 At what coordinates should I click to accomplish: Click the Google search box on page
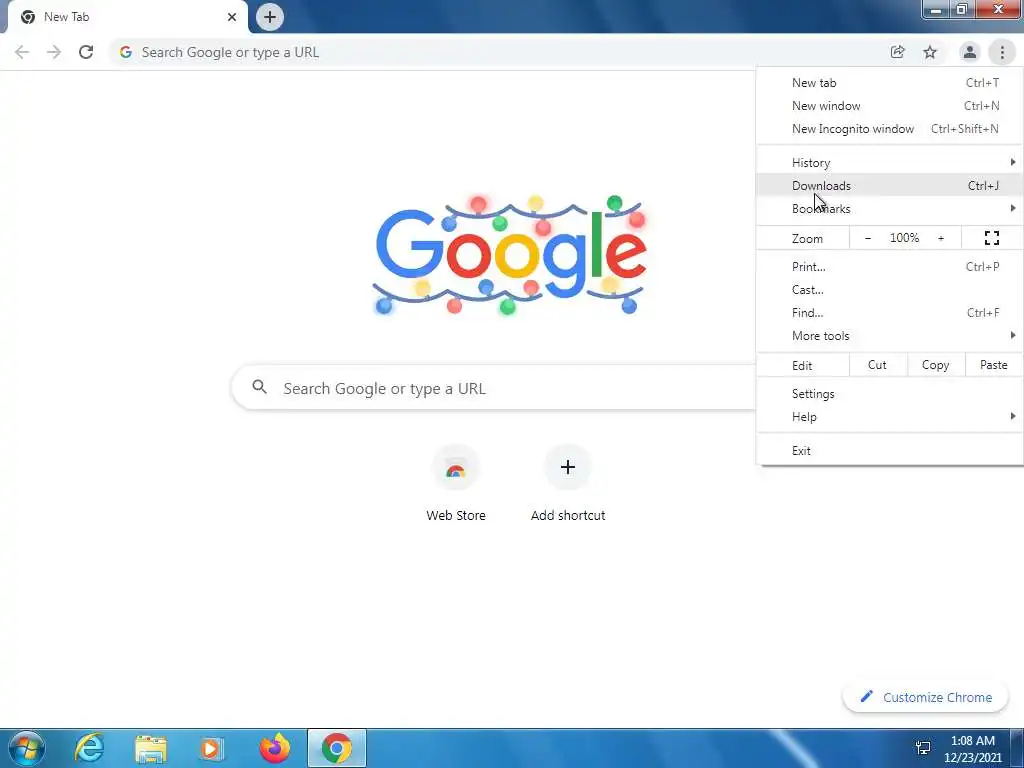[x=494, y=388]
